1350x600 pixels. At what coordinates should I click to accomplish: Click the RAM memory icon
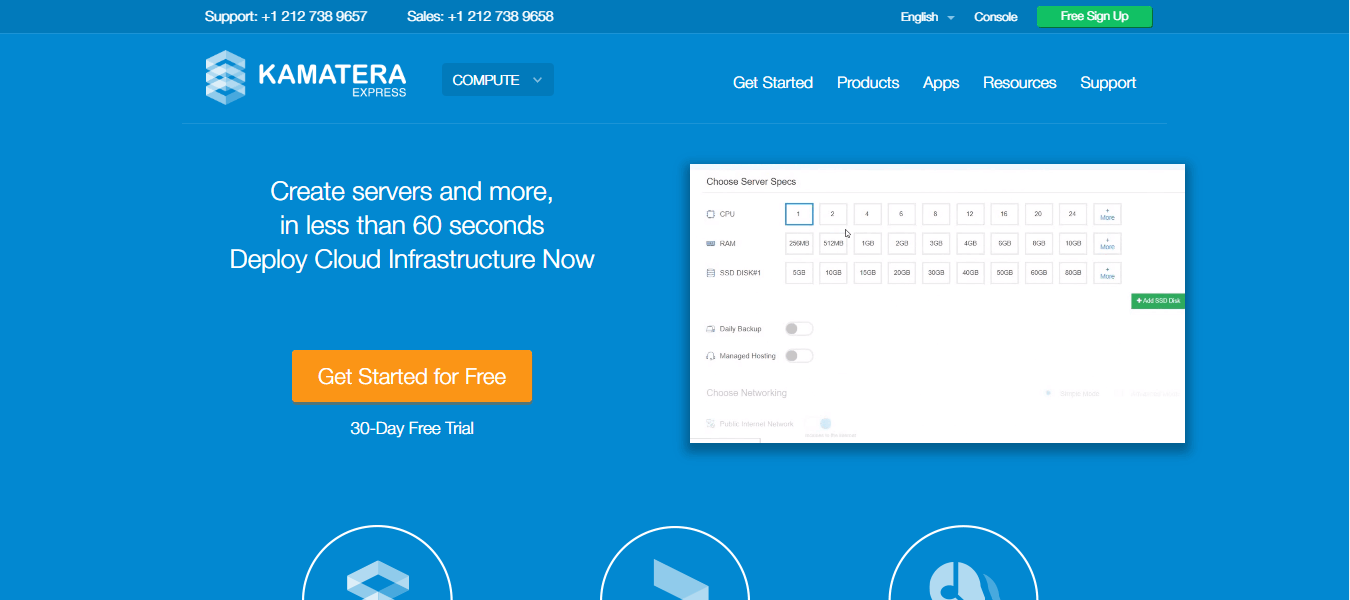710,243
